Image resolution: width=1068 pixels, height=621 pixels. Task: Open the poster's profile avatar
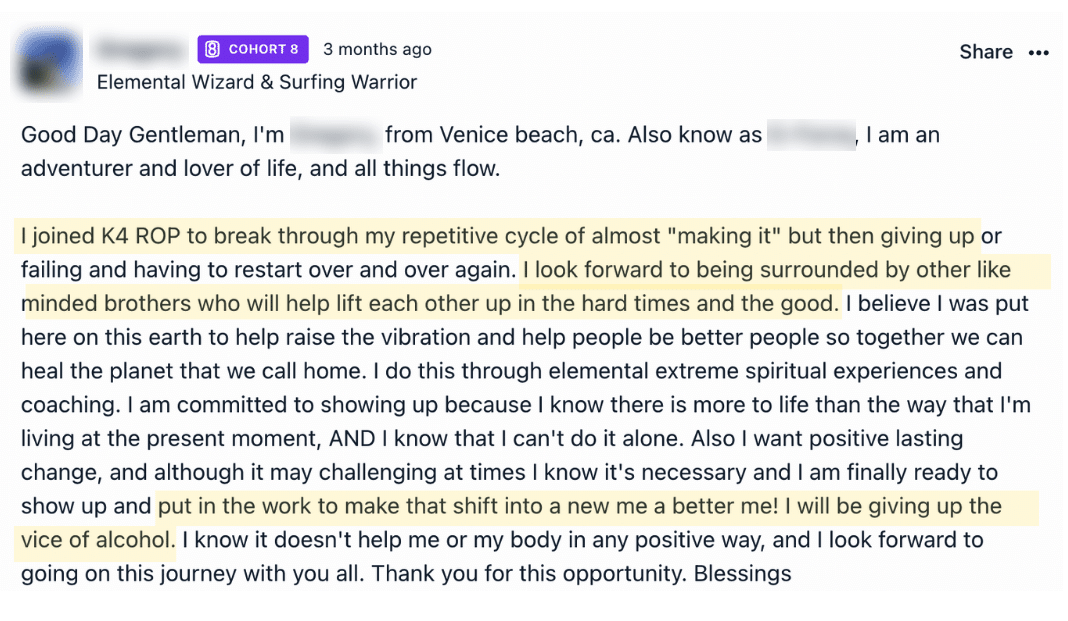tap(50, 63)
